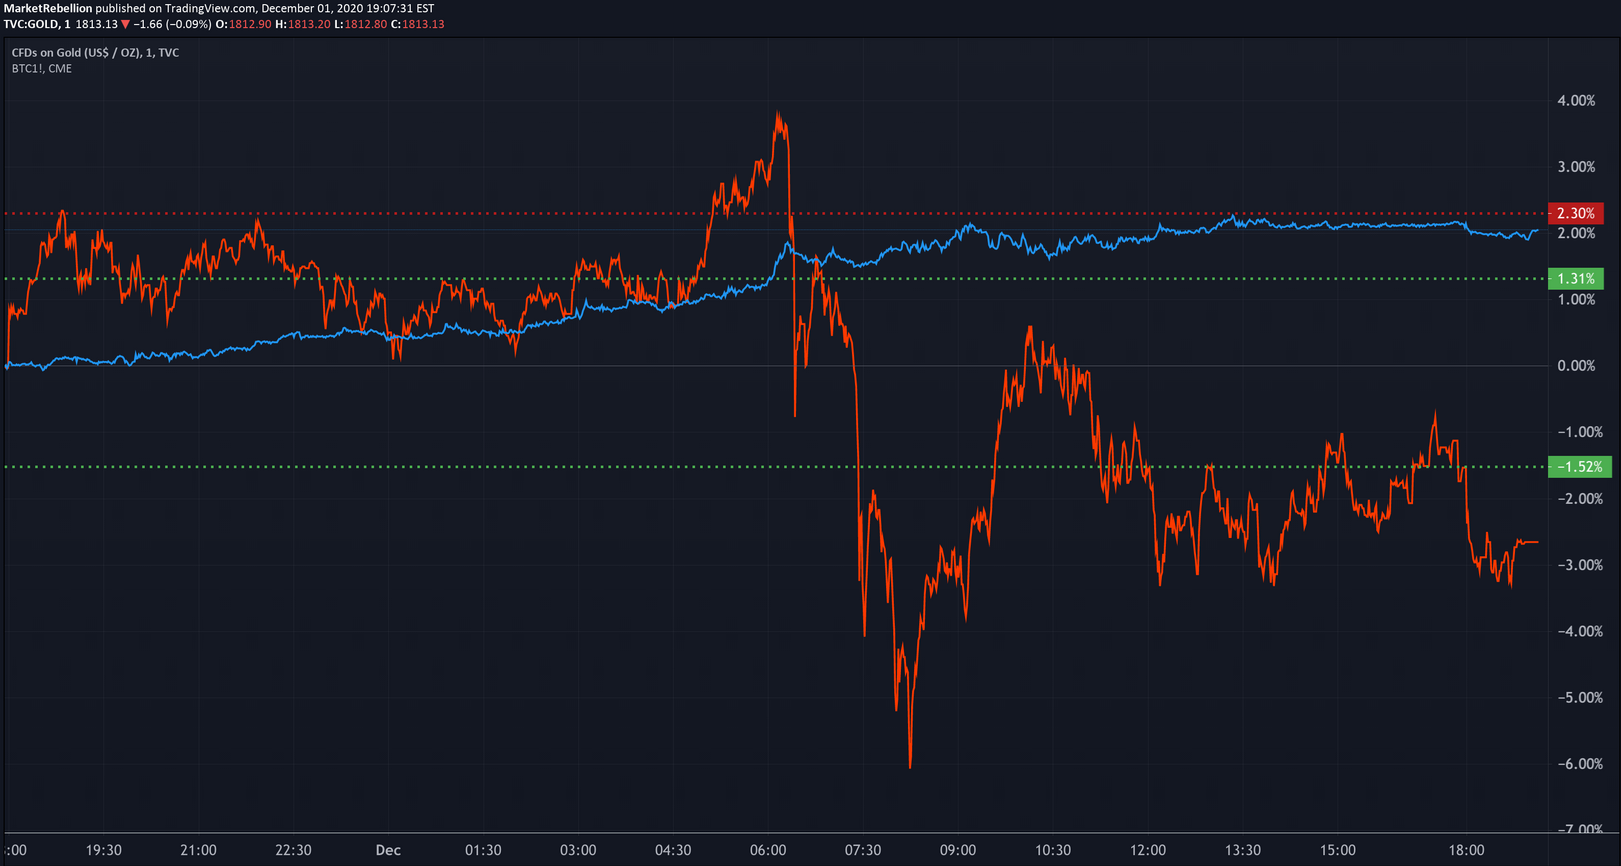Open the MarketRebellion author name
This screenshot has width=1621, height=866.
coord(48,8)
